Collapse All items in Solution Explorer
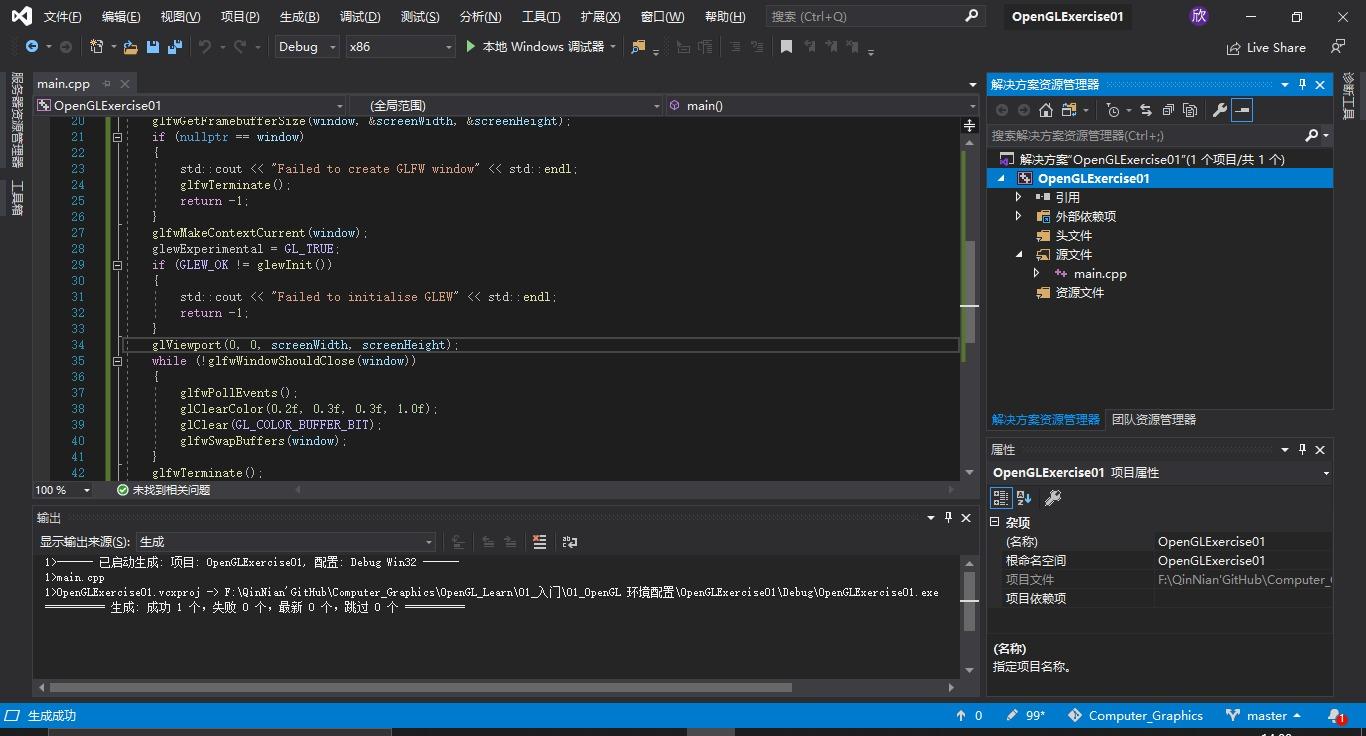Image resolution: width=1366 pixels, height=736 pixels. tap(1170, 110)
